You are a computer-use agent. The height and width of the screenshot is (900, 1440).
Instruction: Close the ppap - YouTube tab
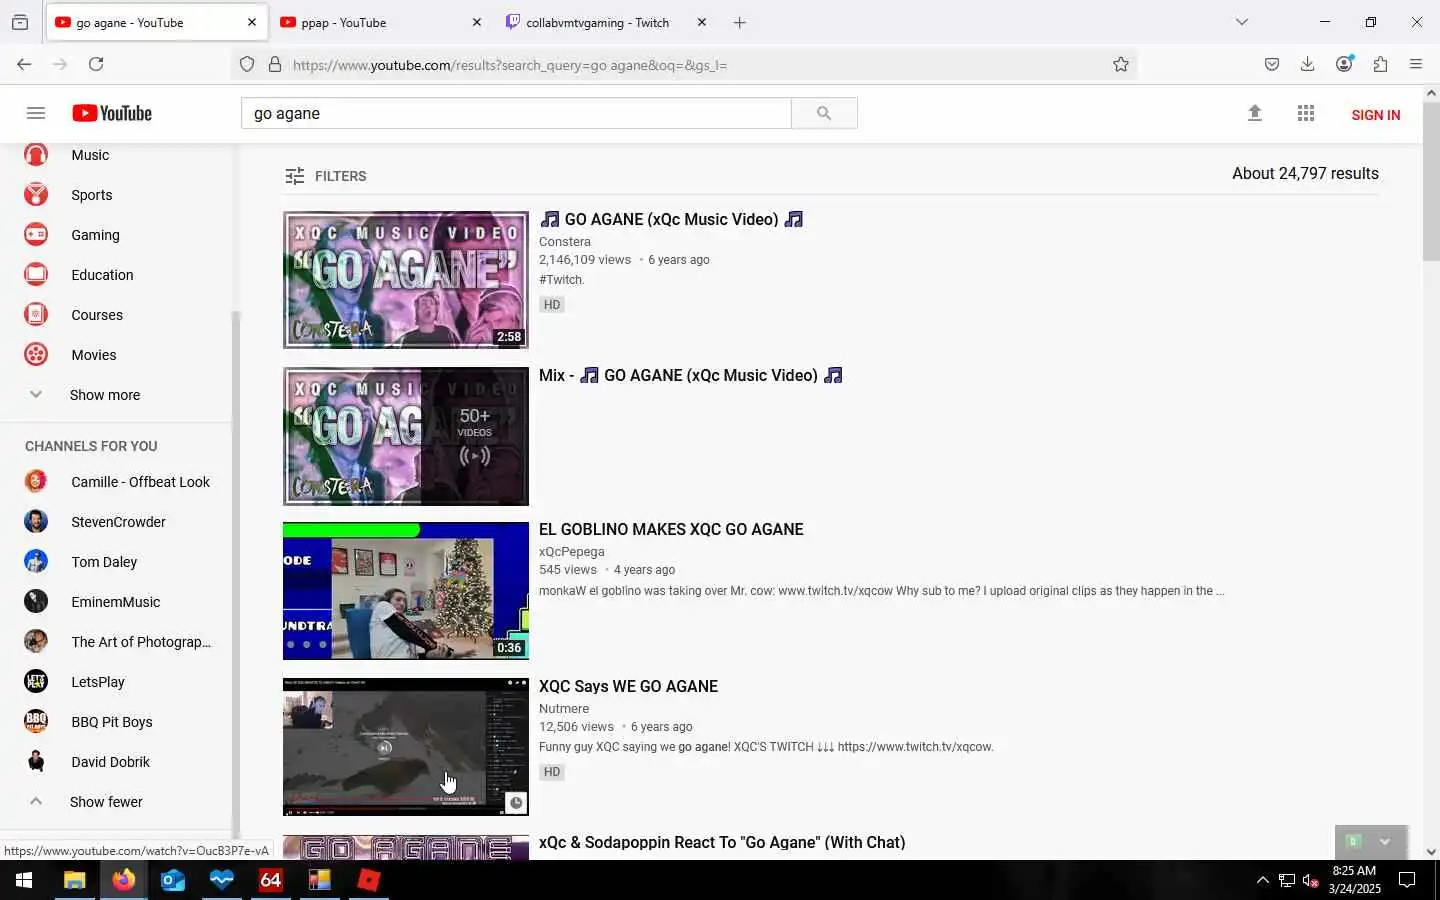(477, 22)
